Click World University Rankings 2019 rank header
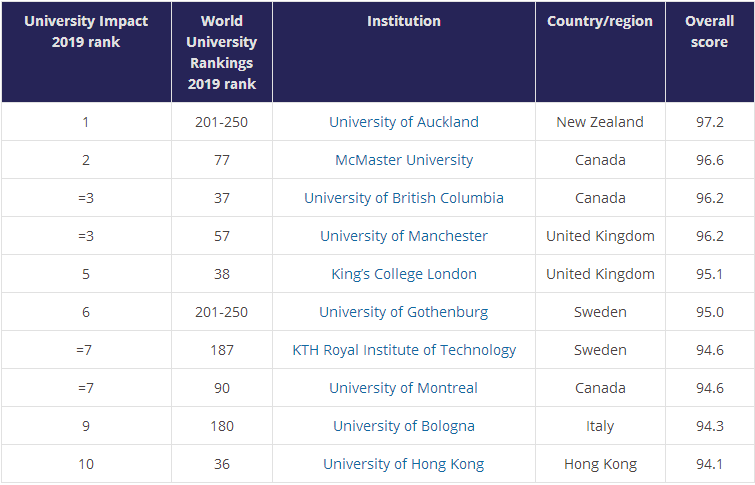755x485 pixels. [221, 52]
